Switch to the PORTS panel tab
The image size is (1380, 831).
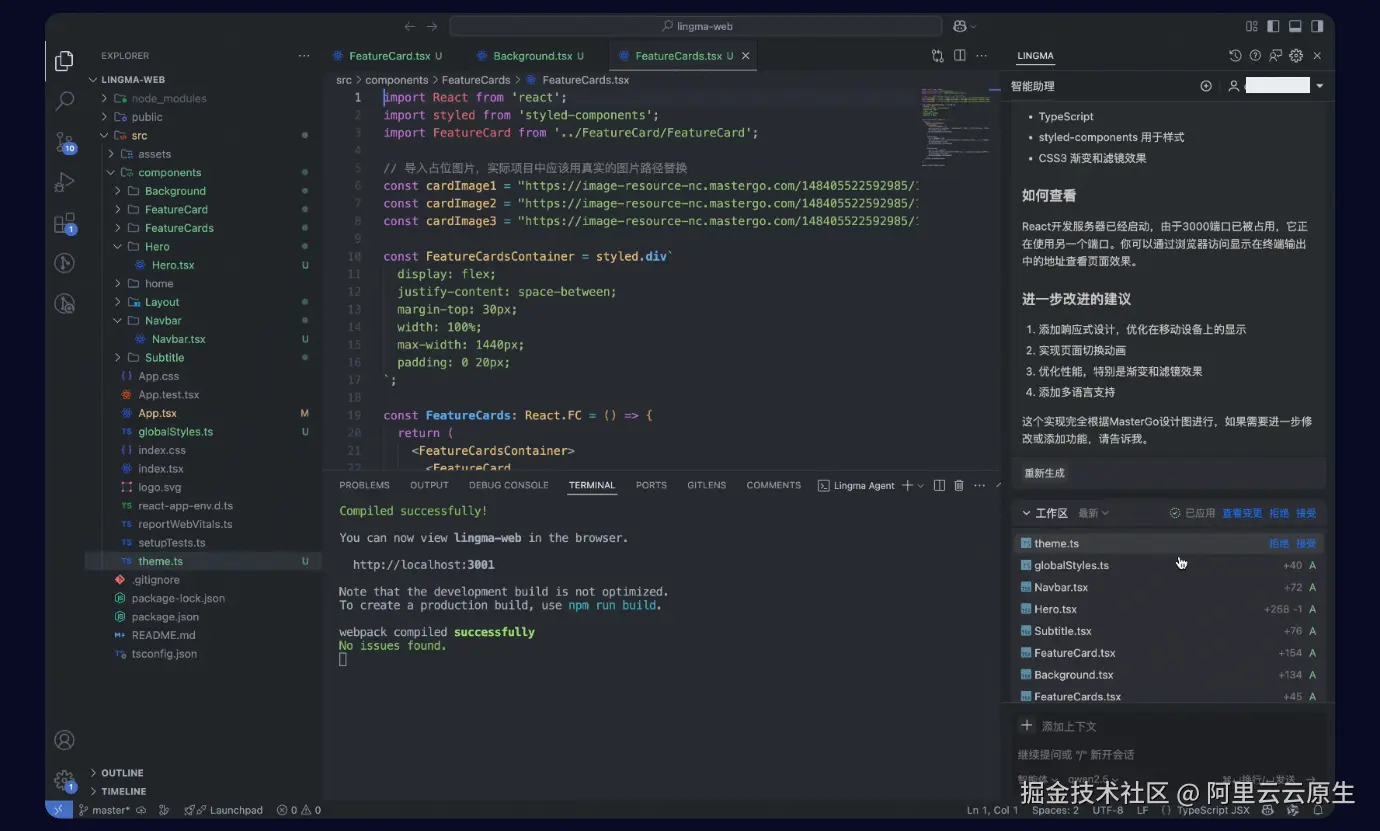pos(651,485)
